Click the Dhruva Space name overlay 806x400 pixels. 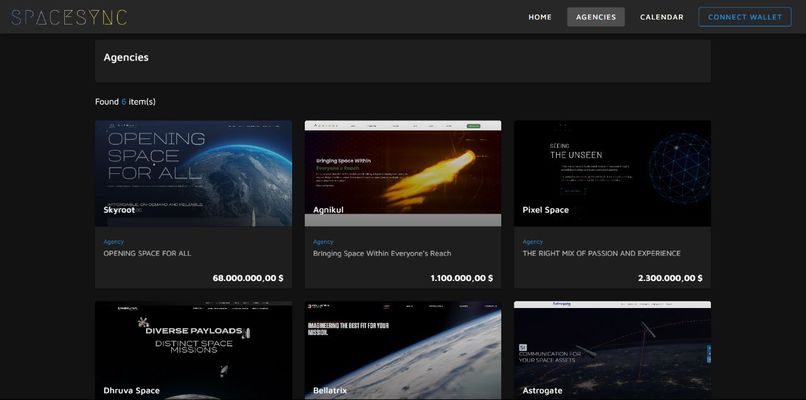pyautogui.click(x=132, y=391)
